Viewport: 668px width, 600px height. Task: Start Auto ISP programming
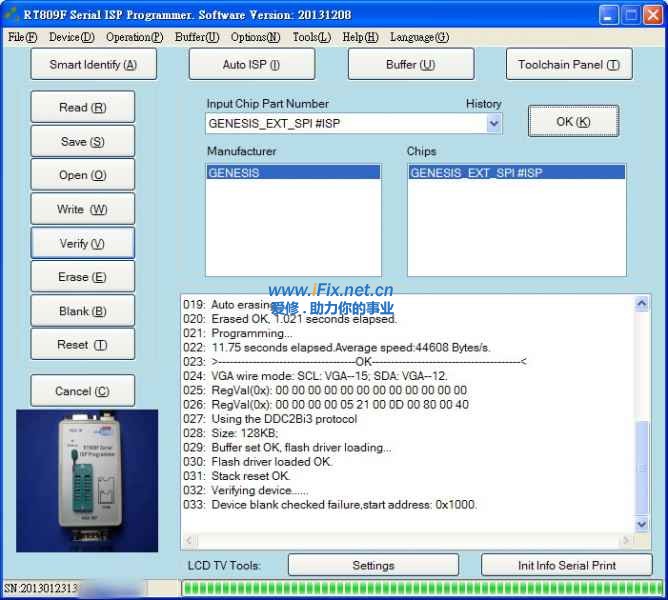point(251,65)
